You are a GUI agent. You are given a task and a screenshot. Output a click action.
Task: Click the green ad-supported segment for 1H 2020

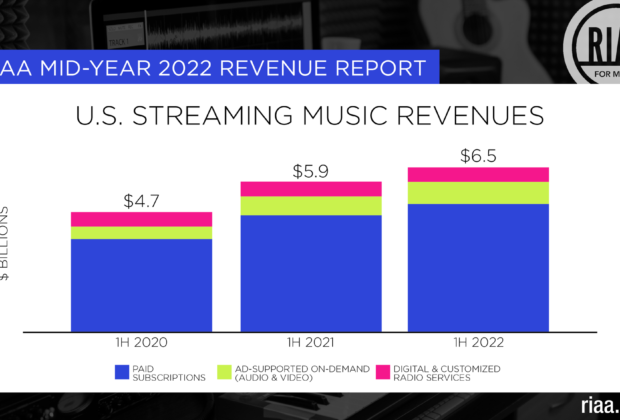142,233
